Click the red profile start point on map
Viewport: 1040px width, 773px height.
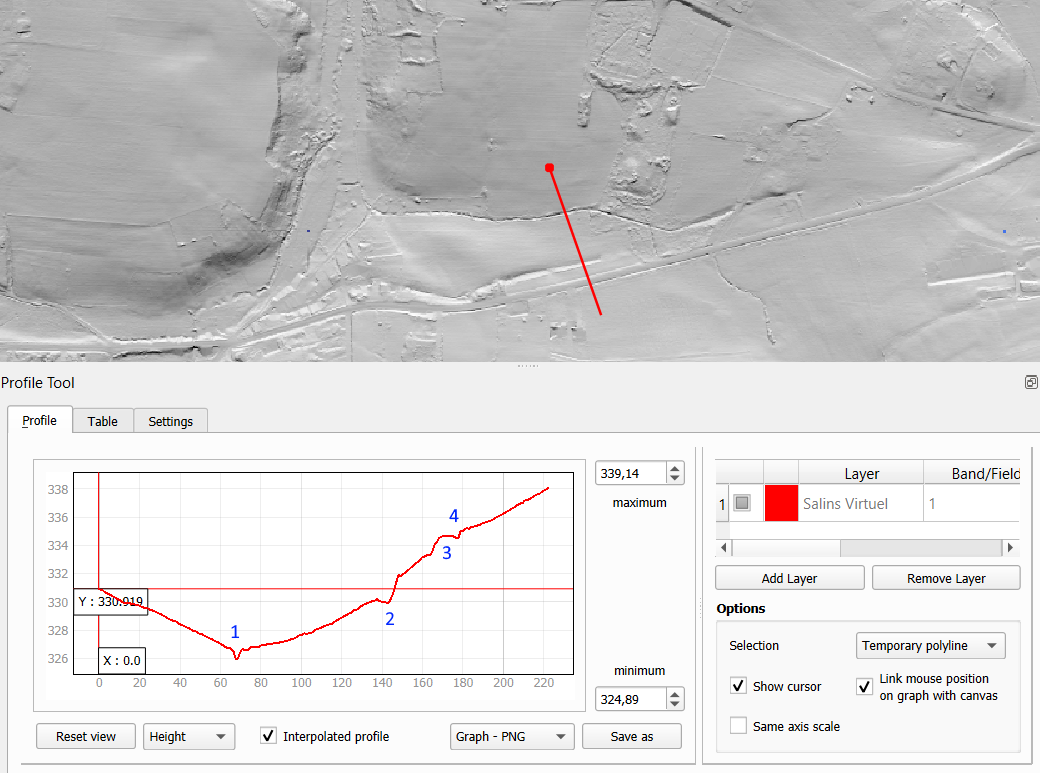pos(549,168)
